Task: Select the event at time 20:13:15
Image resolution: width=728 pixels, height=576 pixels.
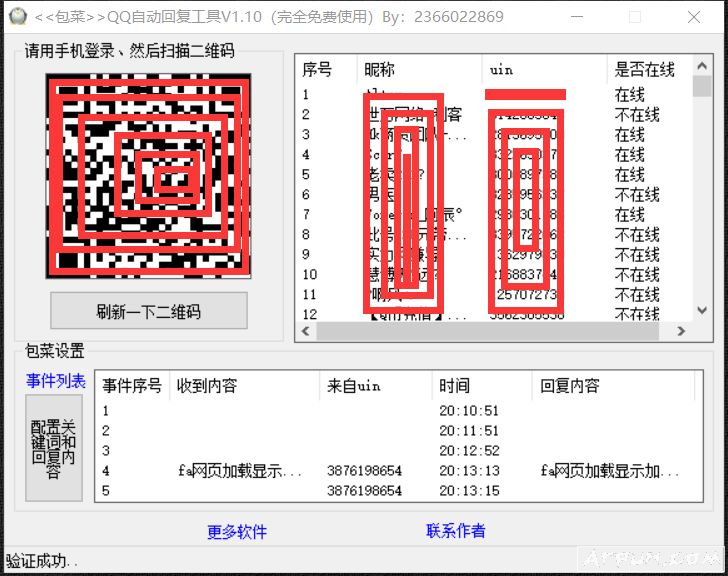Action: pyautogui.click(x=469, y=490)
